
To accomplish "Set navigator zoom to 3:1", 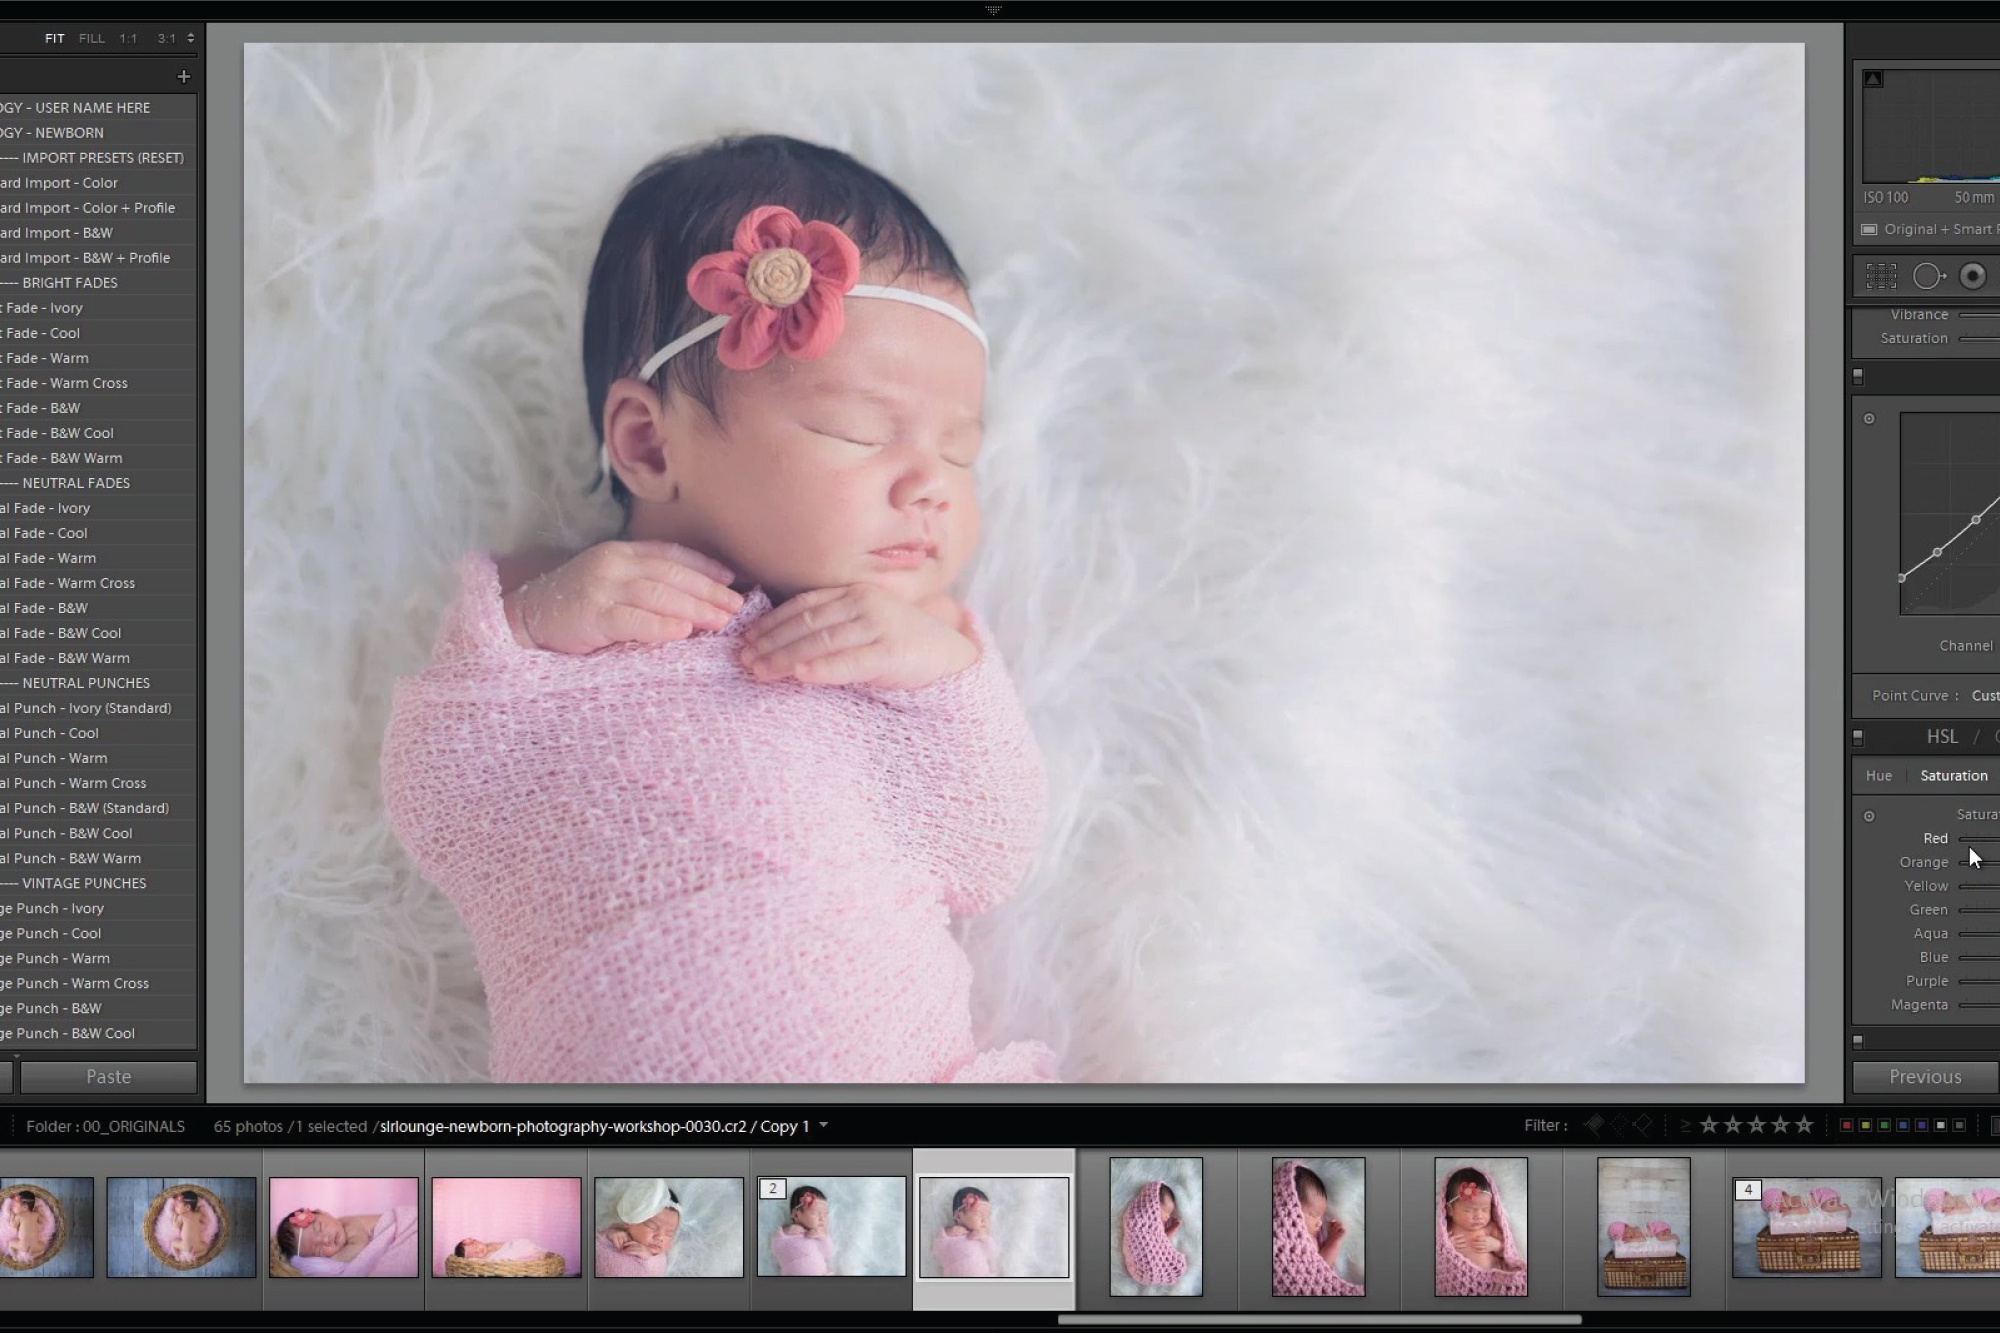I will (166, 38).
